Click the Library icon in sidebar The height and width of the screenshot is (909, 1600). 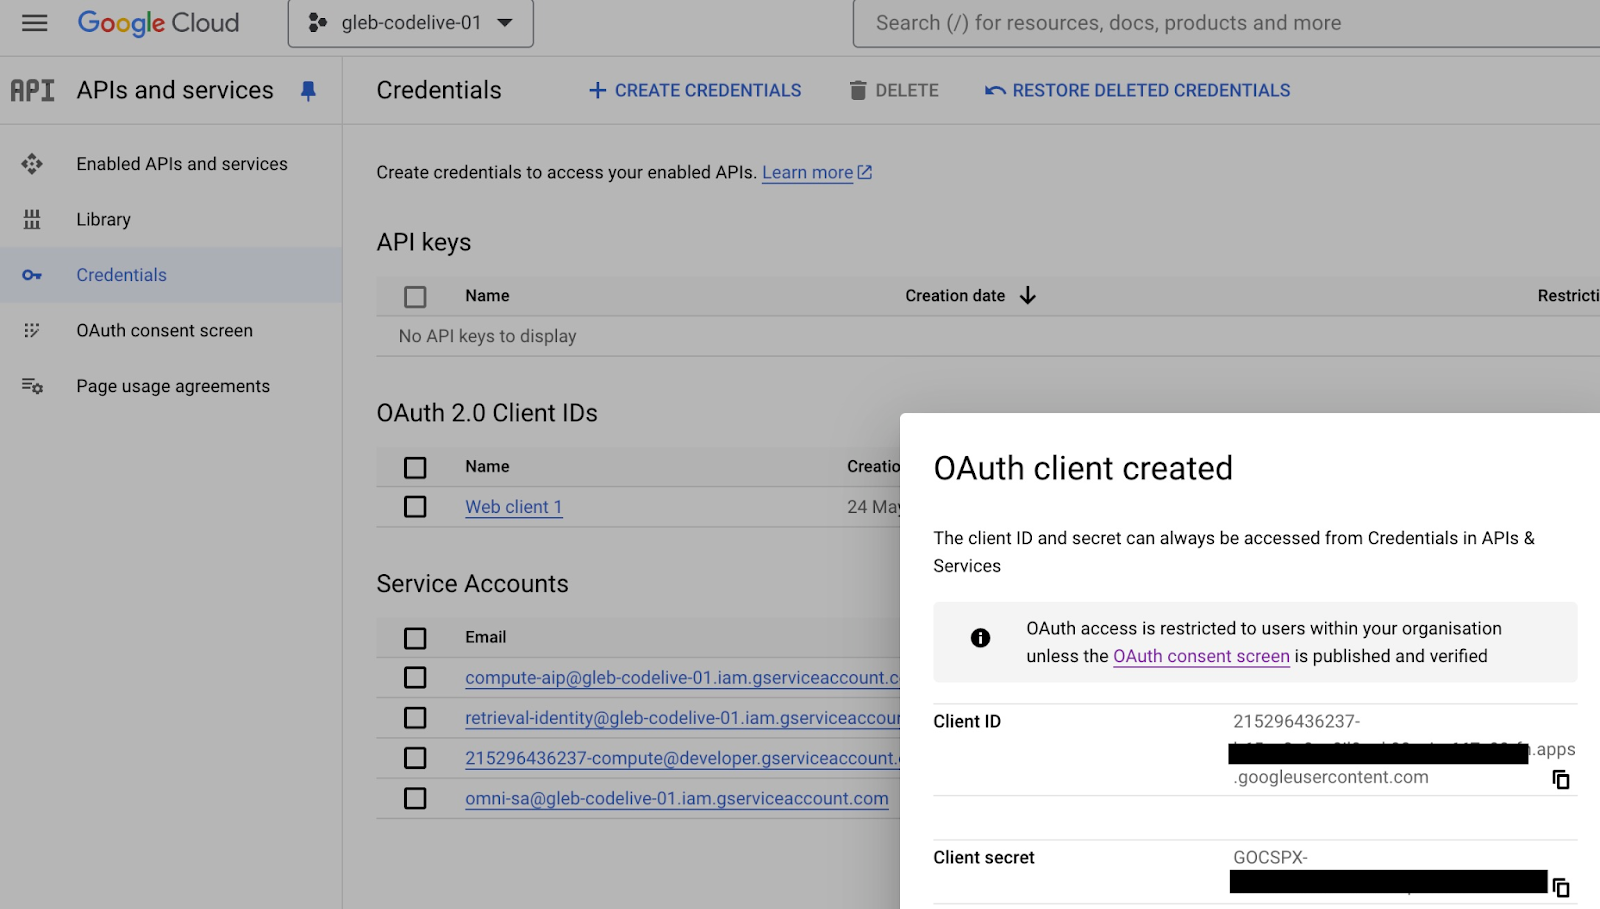pyautogui.click(x=32, y=220)
